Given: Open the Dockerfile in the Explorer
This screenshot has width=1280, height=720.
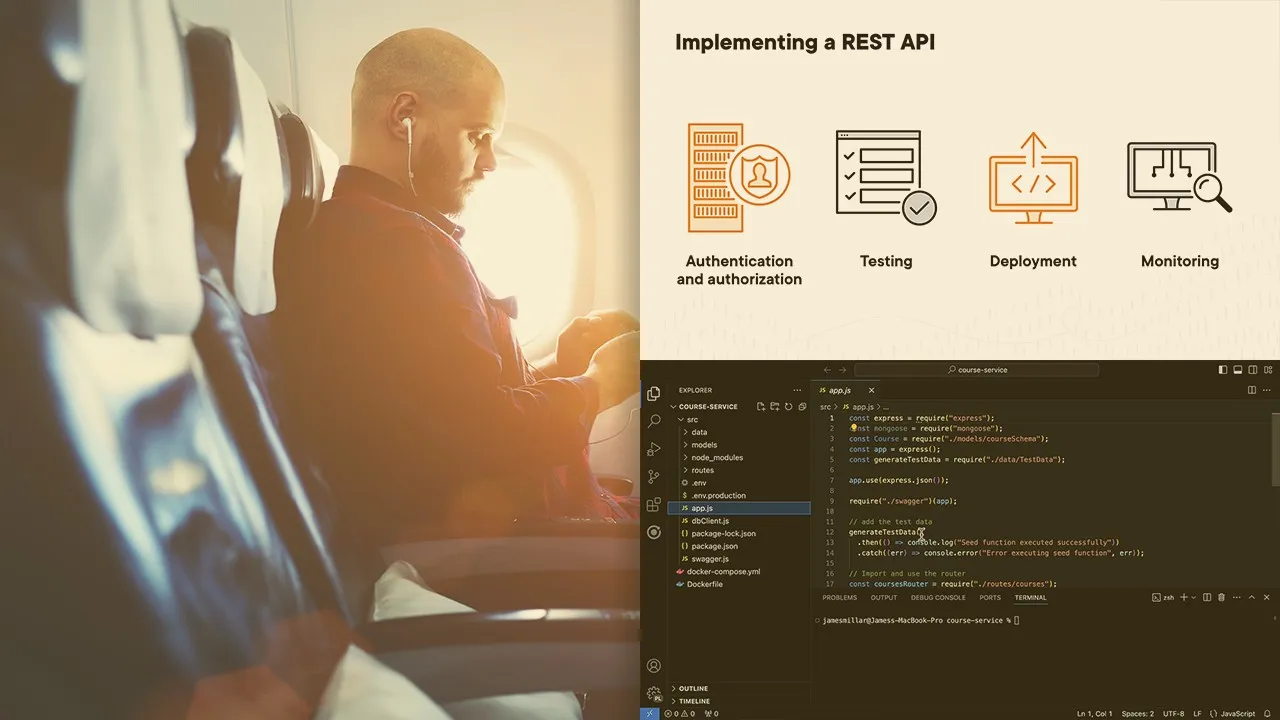Looking at the screenshot, I should coord(705,584).
